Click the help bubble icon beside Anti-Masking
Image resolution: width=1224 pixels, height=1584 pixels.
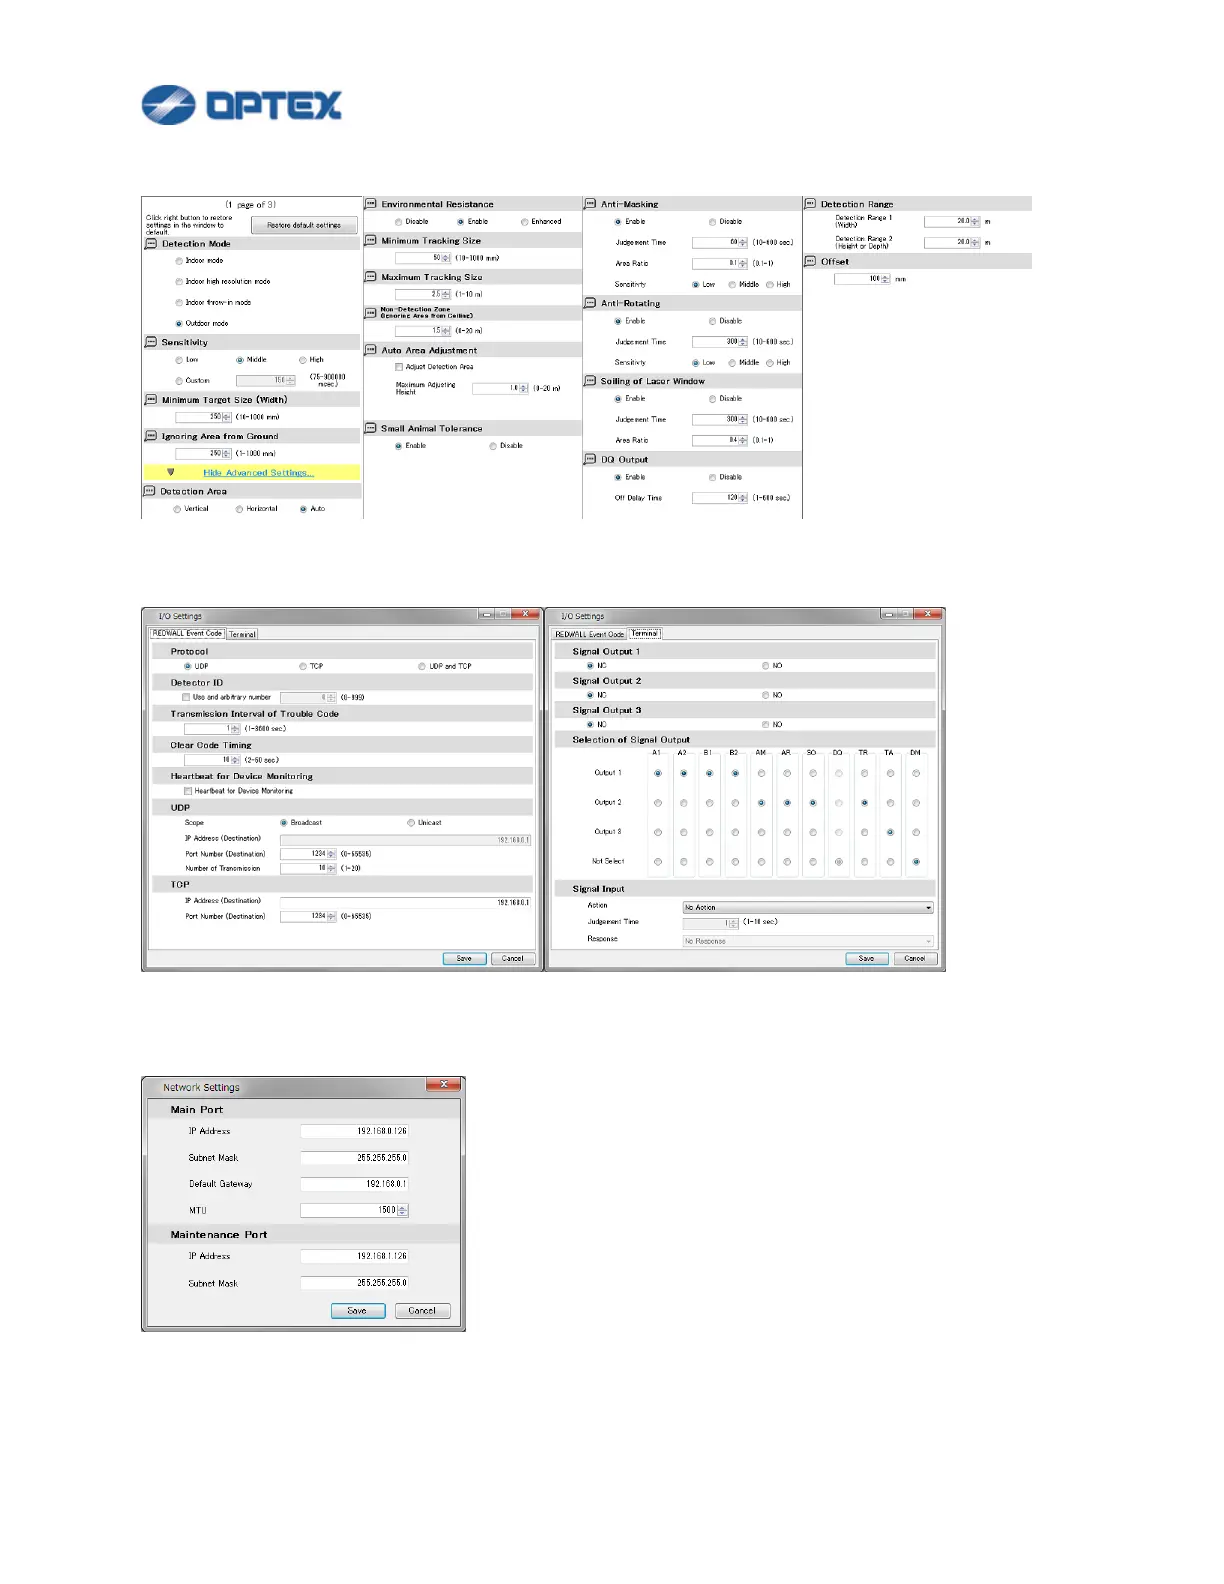[590, 203]
